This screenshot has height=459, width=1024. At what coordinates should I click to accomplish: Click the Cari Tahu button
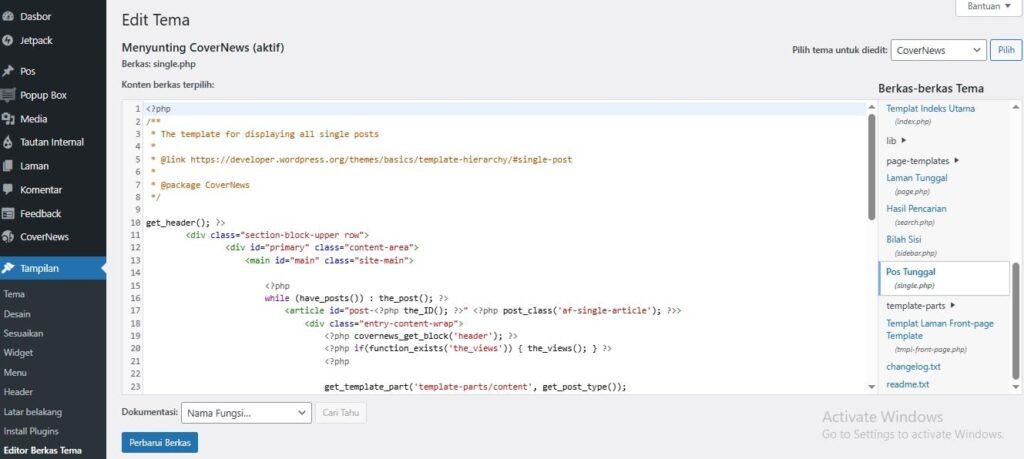[x=341, y=413]
